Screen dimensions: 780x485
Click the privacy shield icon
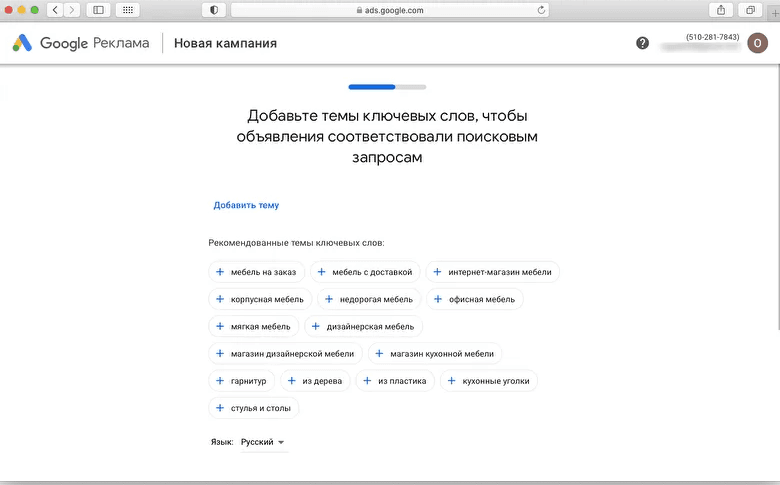tap(214, 10)
